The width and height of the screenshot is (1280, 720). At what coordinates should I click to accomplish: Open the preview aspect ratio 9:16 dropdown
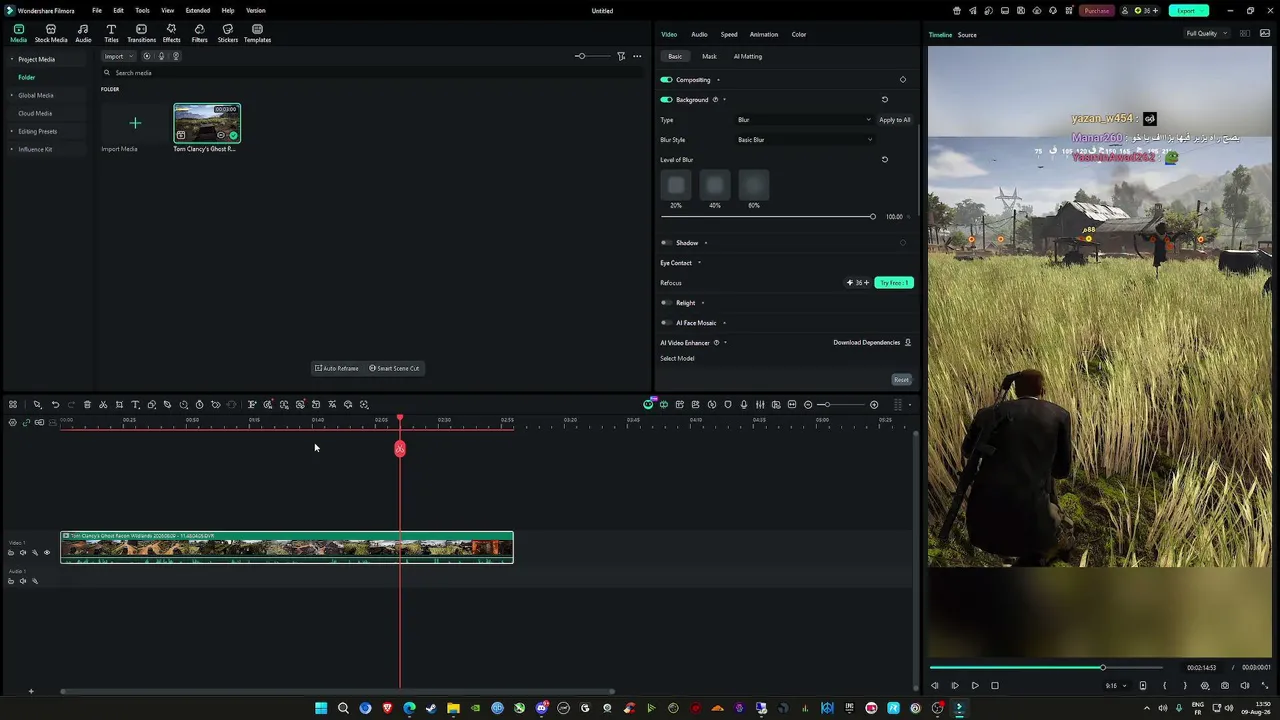1114,686
